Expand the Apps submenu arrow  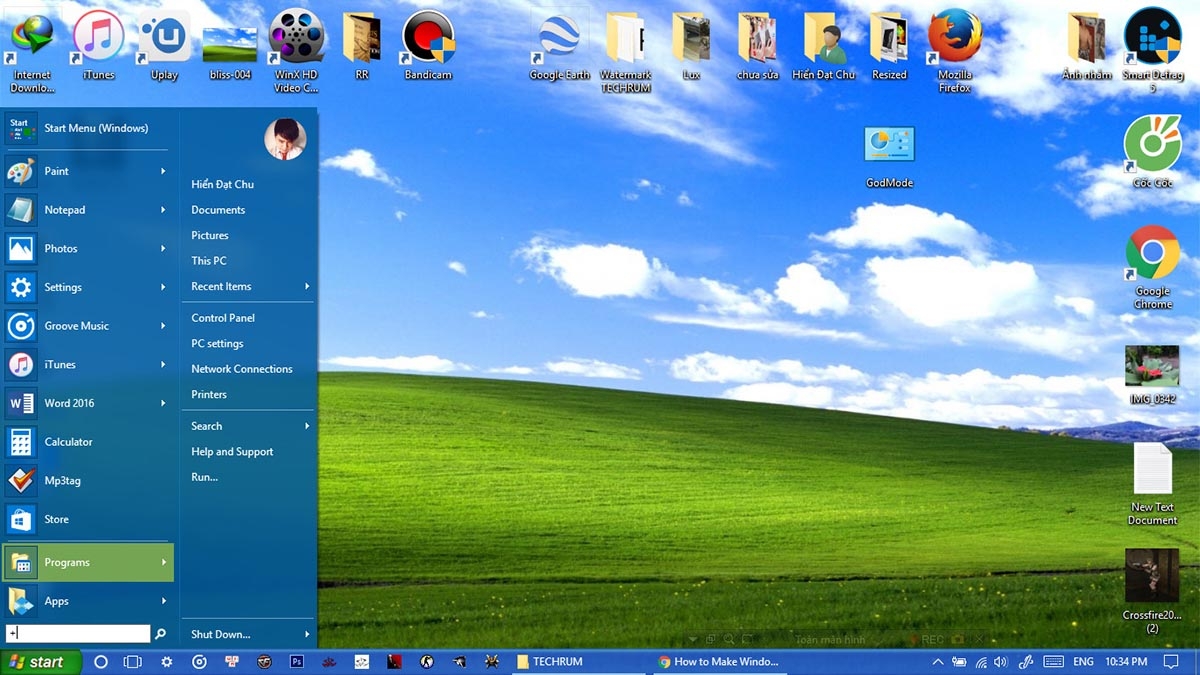163,601
